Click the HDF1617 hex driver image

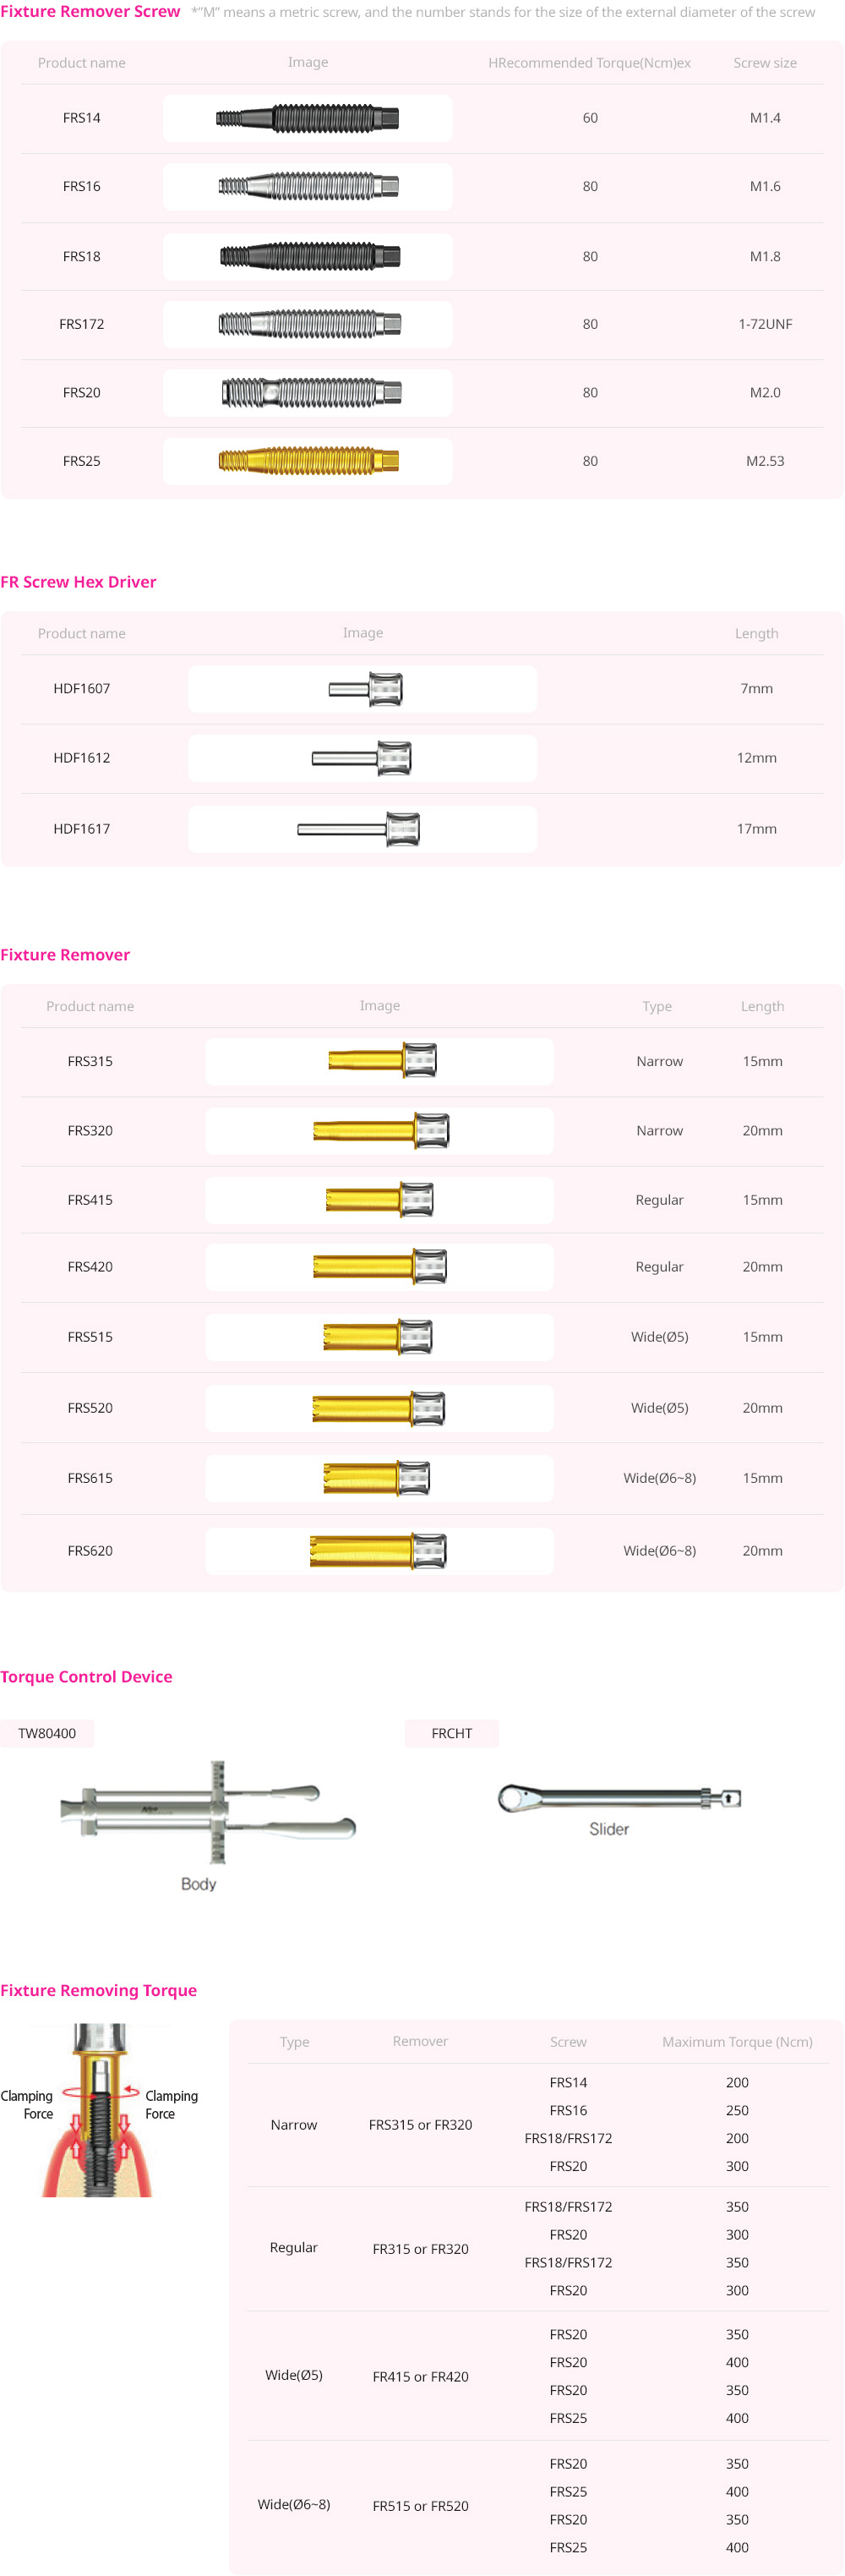point(359,829)
